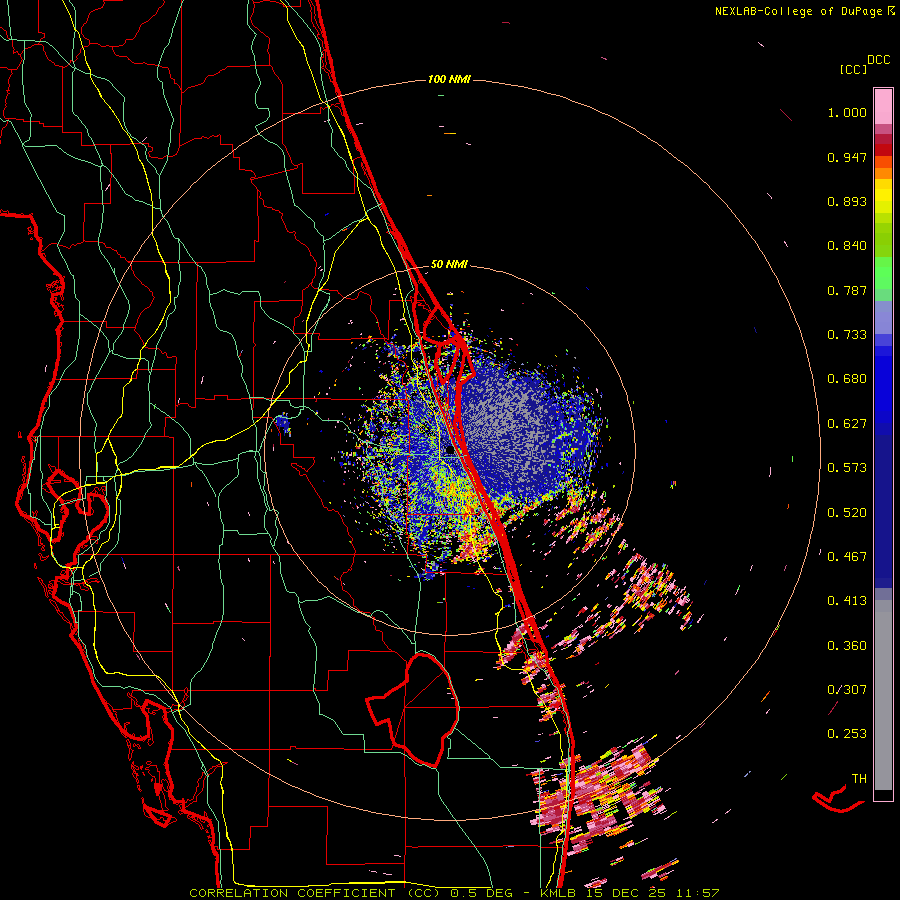This screenshot has width=900, height=900.
Task: Click the 0.360 legend value
Action: pyautogui.click(x=847, y=646)
